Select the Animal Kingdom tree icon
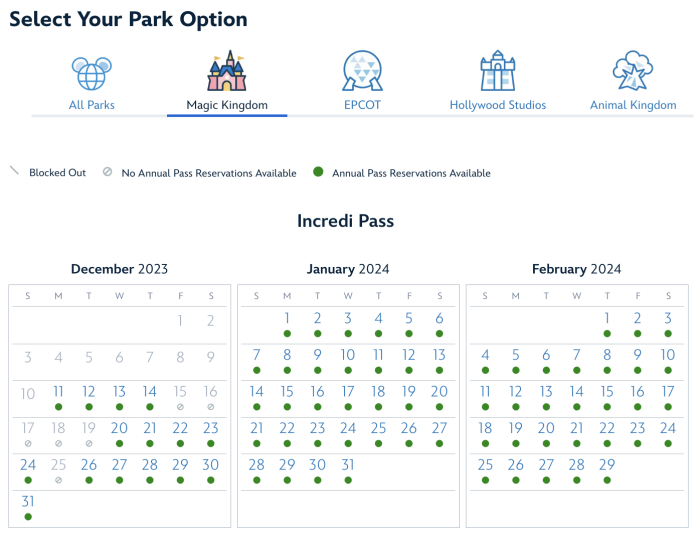Screen dimensions: 700x546 [633, 71]
